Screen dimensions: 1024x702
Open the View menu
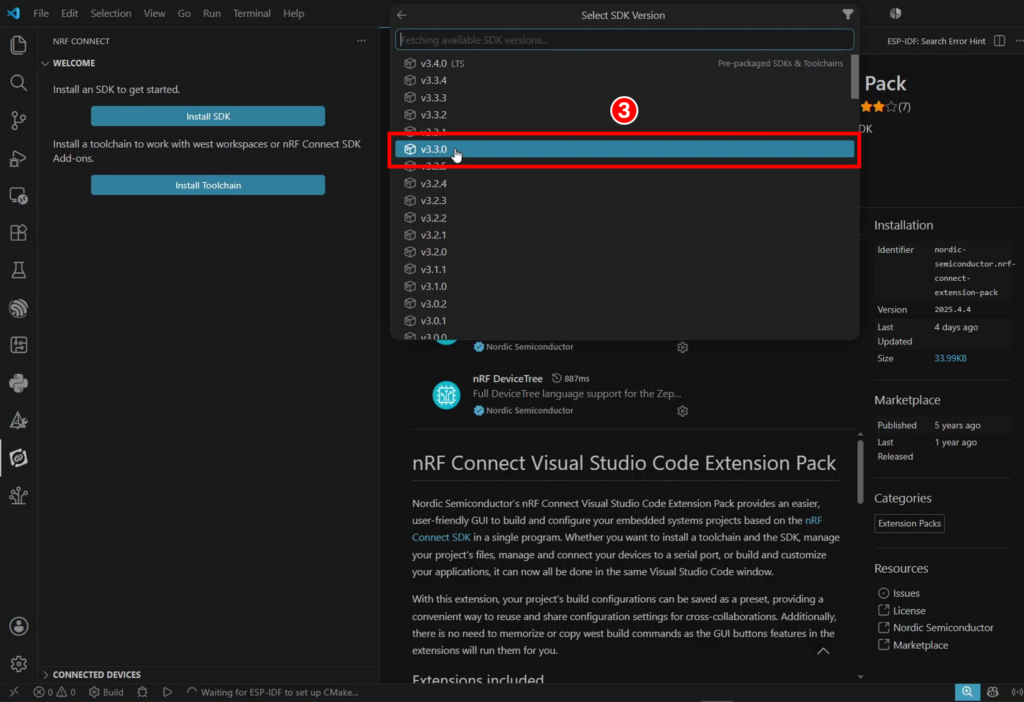coord(154,13)
